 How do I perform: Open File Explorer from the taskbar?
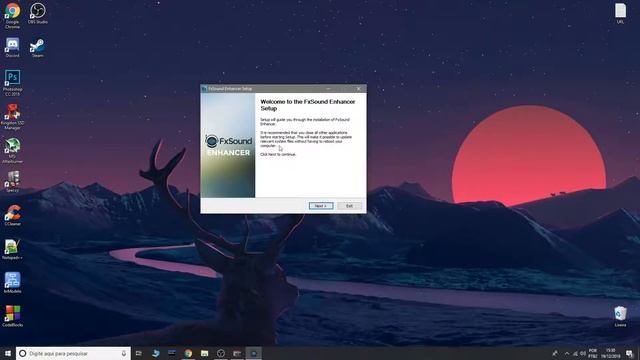pos(204,353)
